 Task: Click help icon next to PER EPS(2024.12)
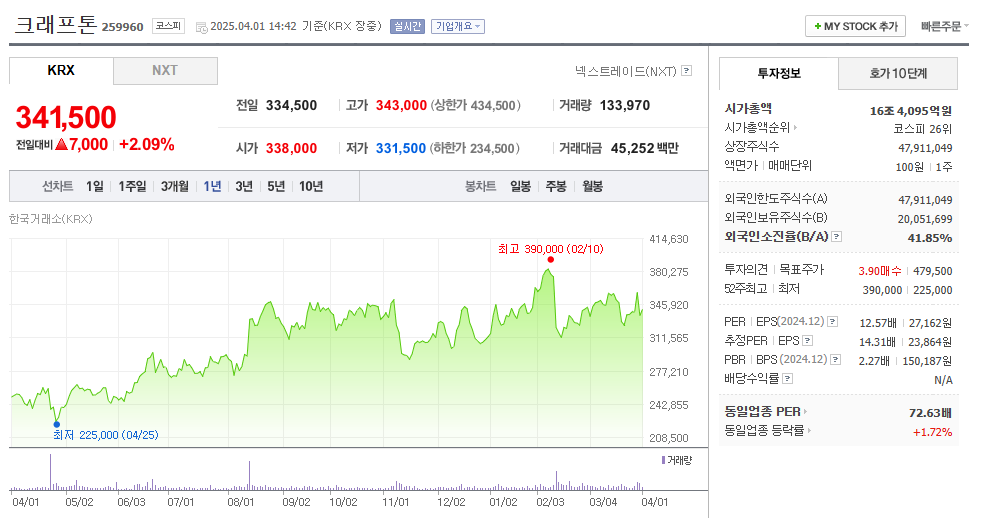(832, 321)
